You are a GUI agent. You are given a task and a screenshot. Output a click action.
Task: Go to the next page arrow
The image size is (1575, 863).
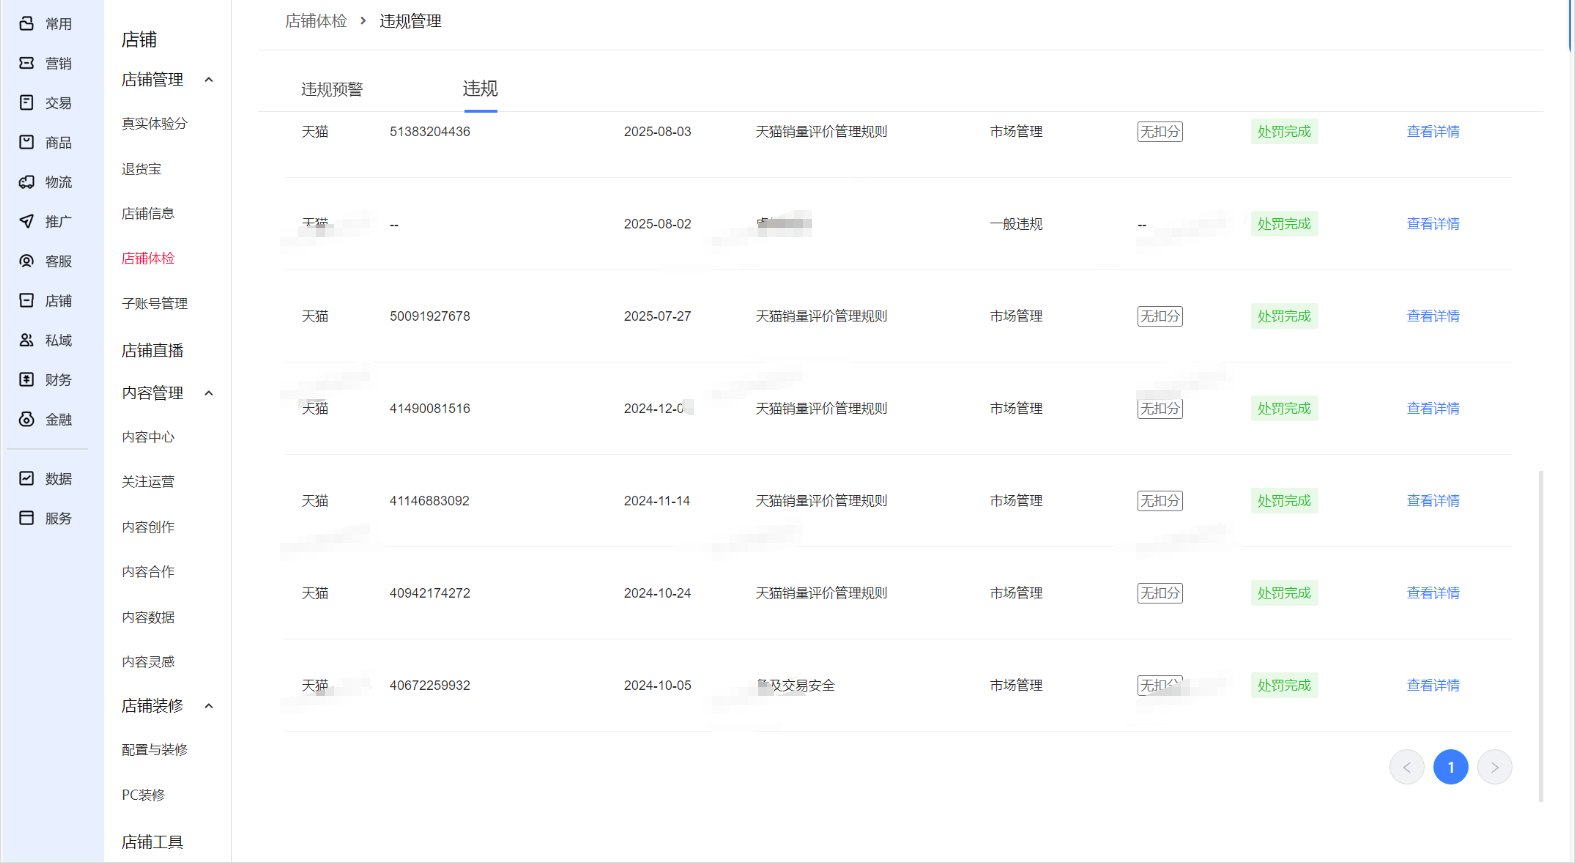(1494, 767)
